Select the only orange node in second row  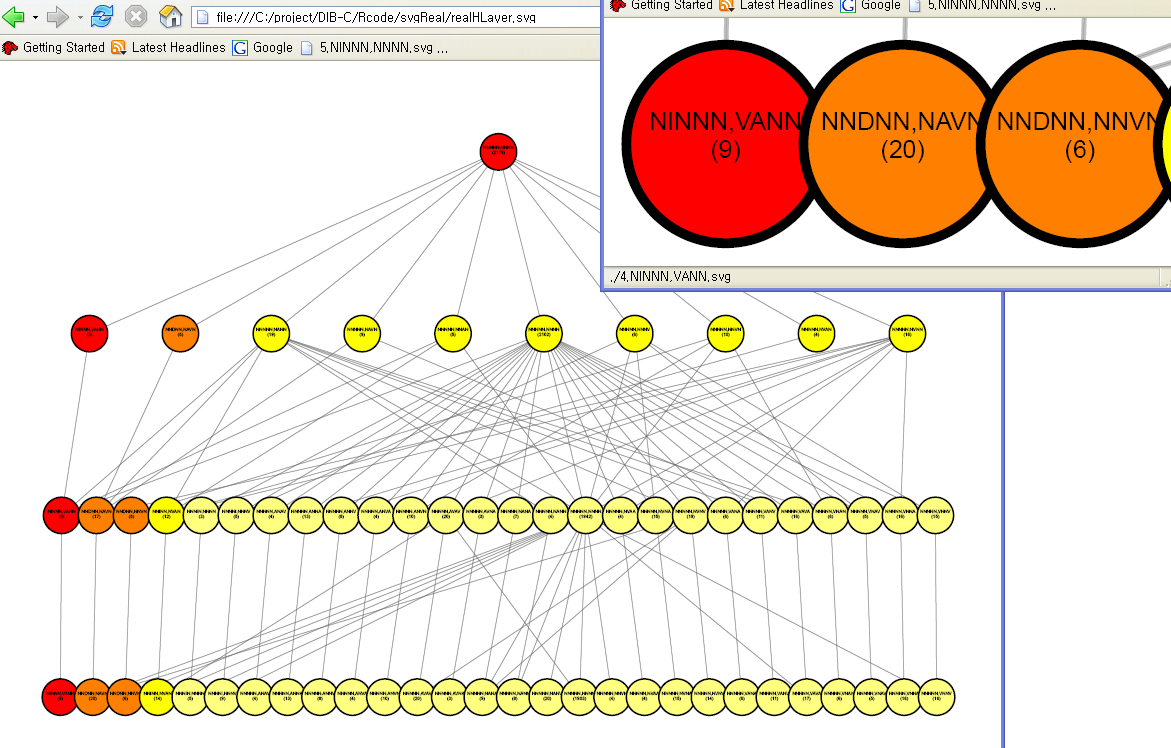point(180,333)
